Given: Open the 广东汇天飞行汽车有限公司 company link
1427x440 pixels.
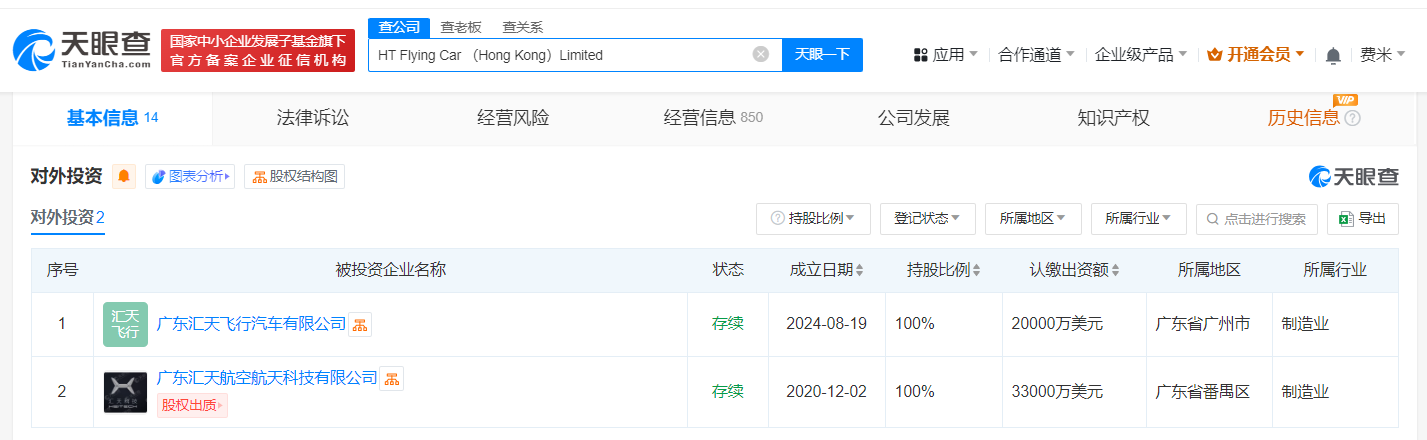Looking at the screenshot, I should pos(251,324).
